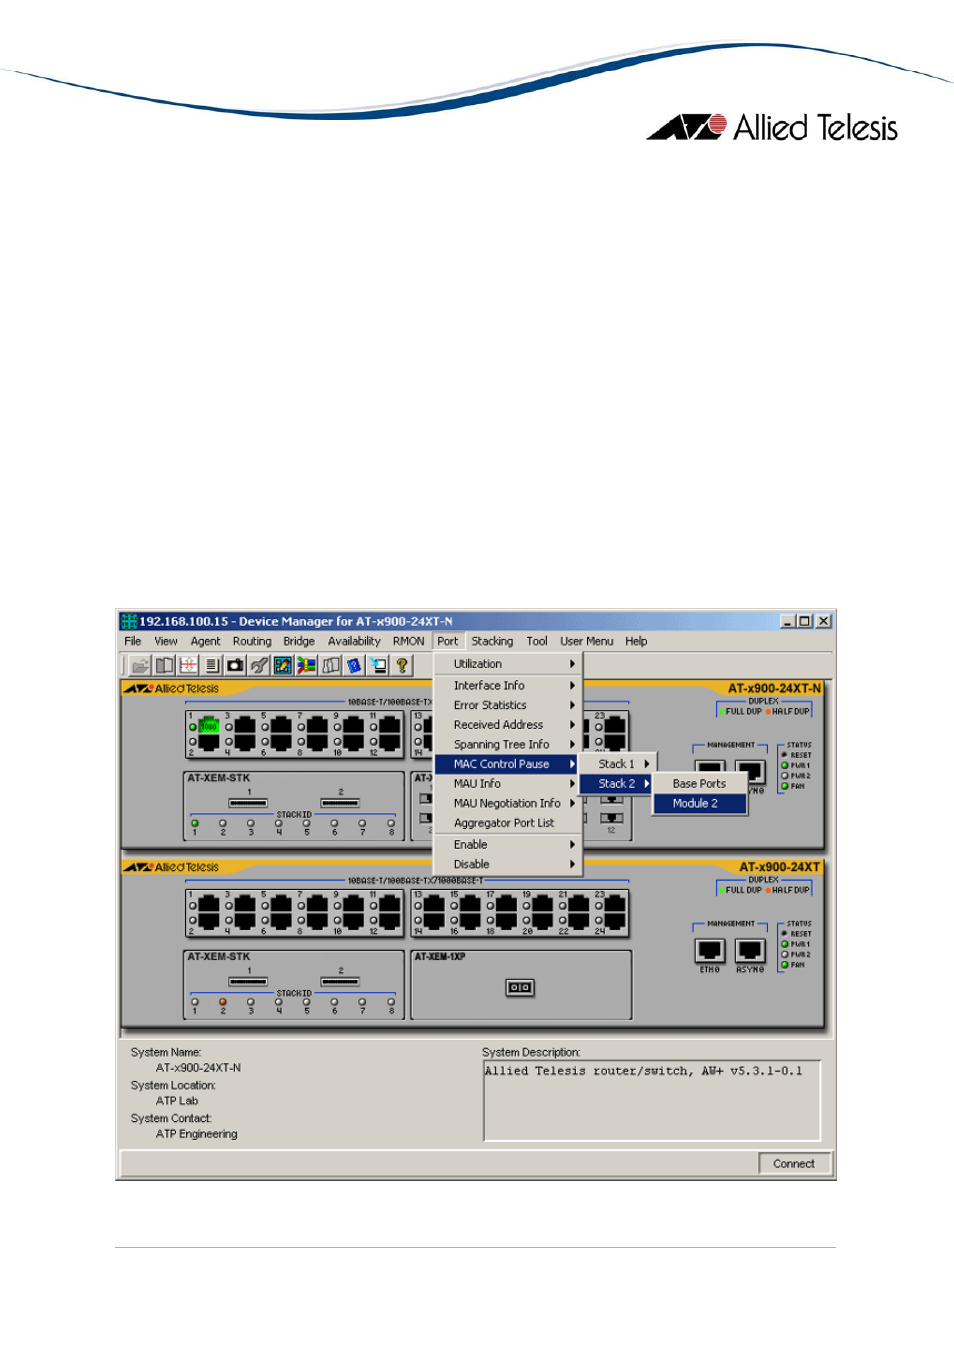
Task: Expand the Disable submenu
Action: point(508,864)
